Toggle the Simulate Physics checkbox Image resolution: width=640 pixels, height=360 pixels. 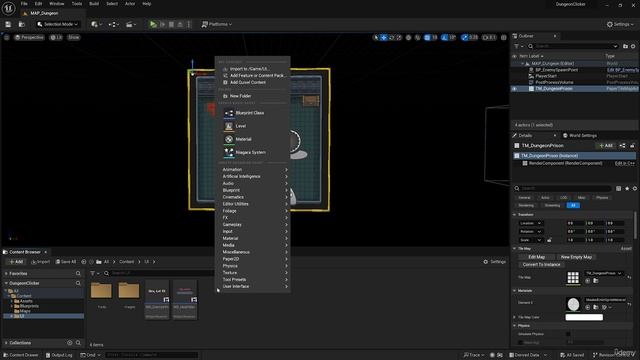tap(568, 334)
